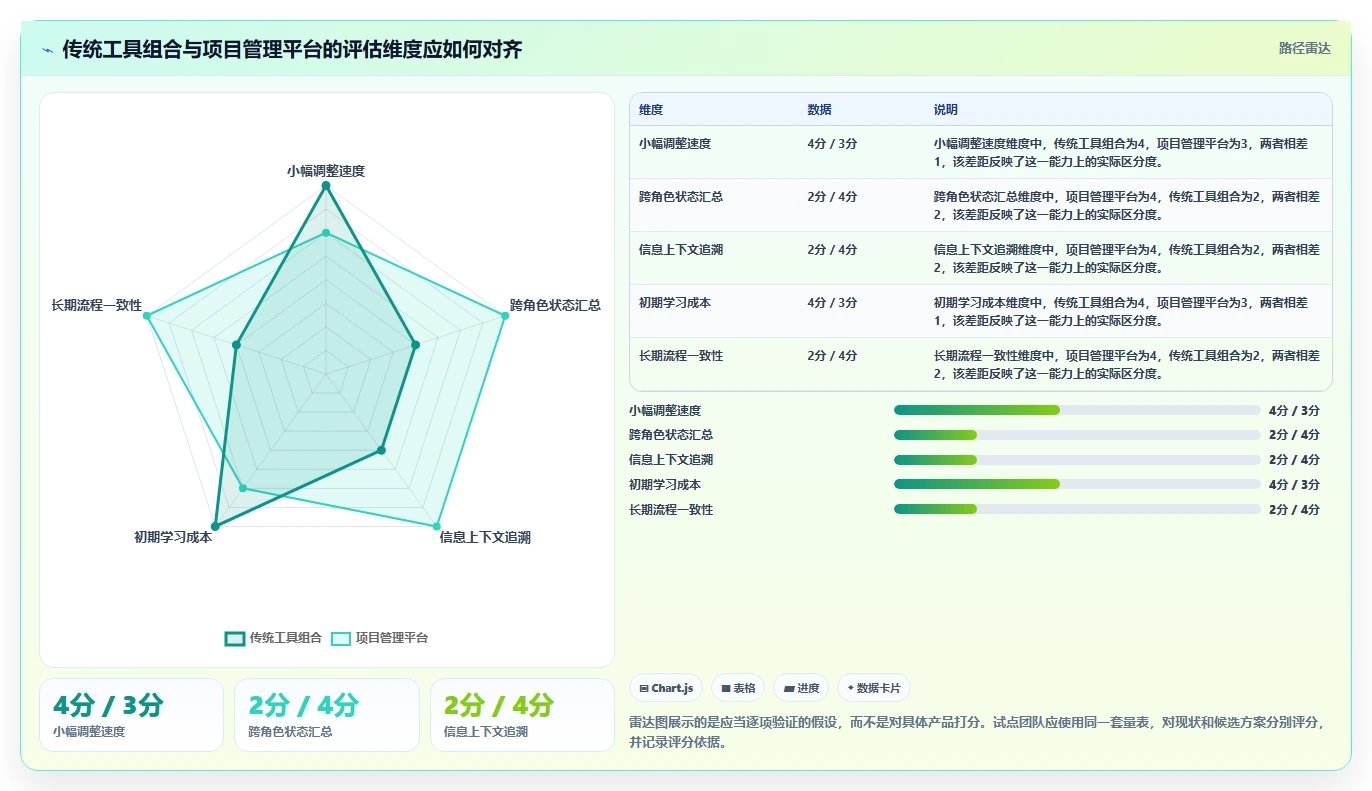Click radar axis label 初期学习成本
The image size is (1372, 791).
tap(173, 537)
